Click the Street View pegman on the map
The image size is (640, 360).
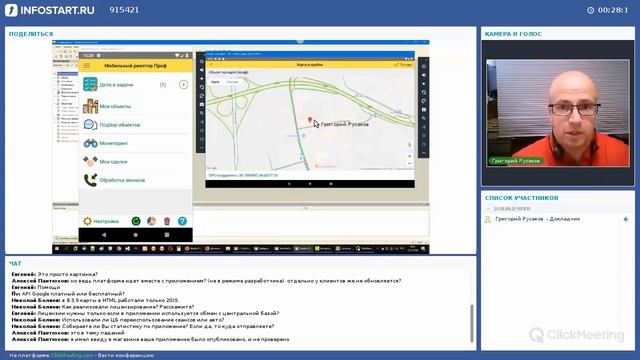pyautogui.click(x=409, y=144)
